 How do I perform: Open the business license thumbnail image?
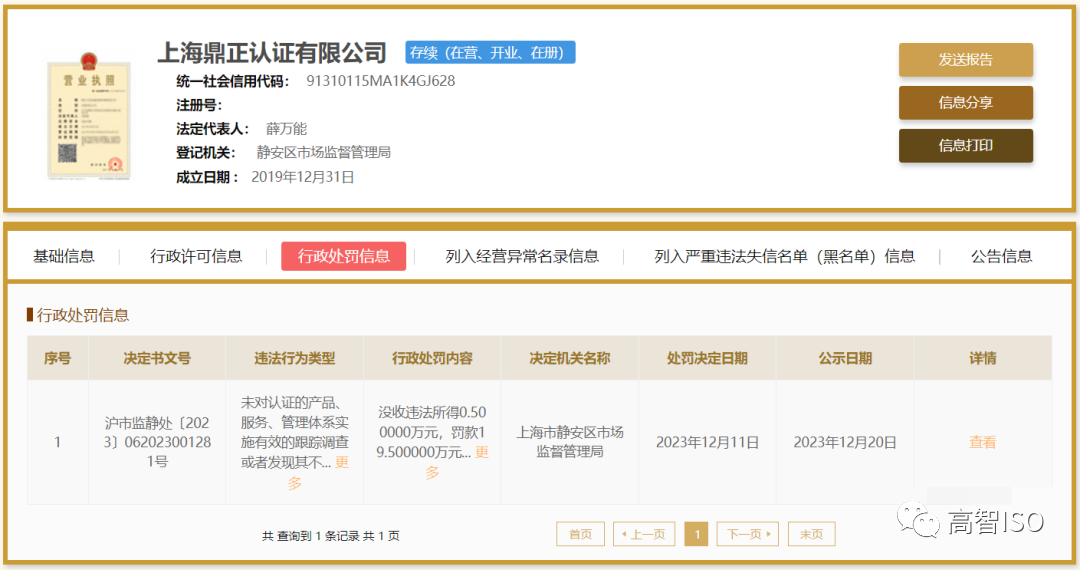pos(88,116)
